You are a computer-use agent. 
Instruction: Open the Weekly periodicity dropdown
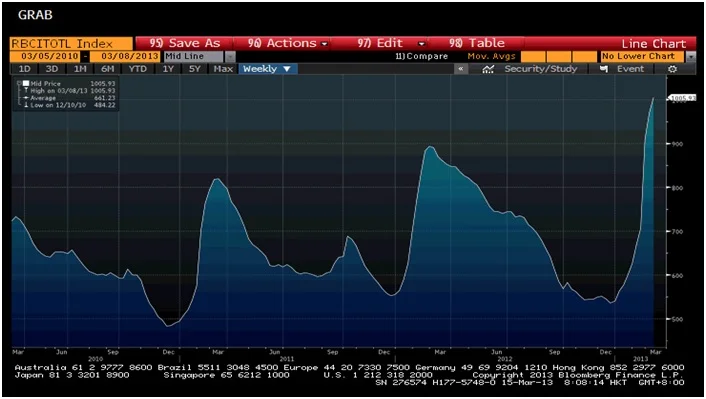267,69
